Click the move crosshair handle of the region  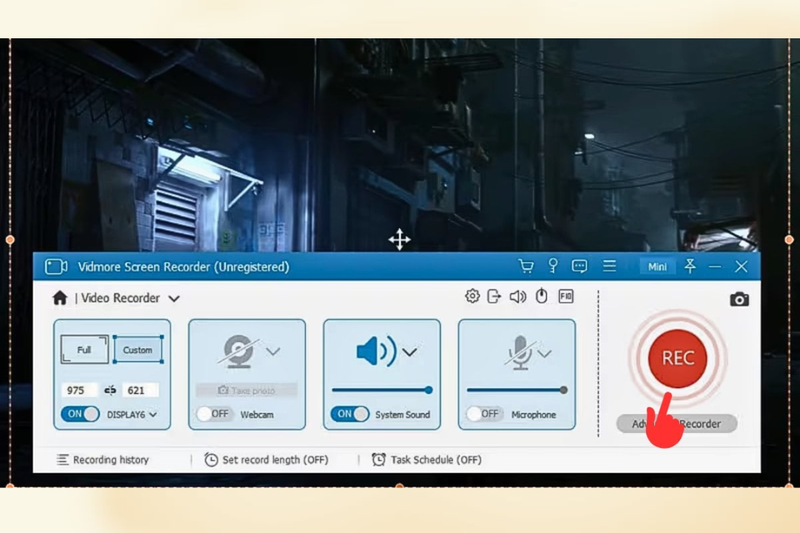[x=399, y=239]
